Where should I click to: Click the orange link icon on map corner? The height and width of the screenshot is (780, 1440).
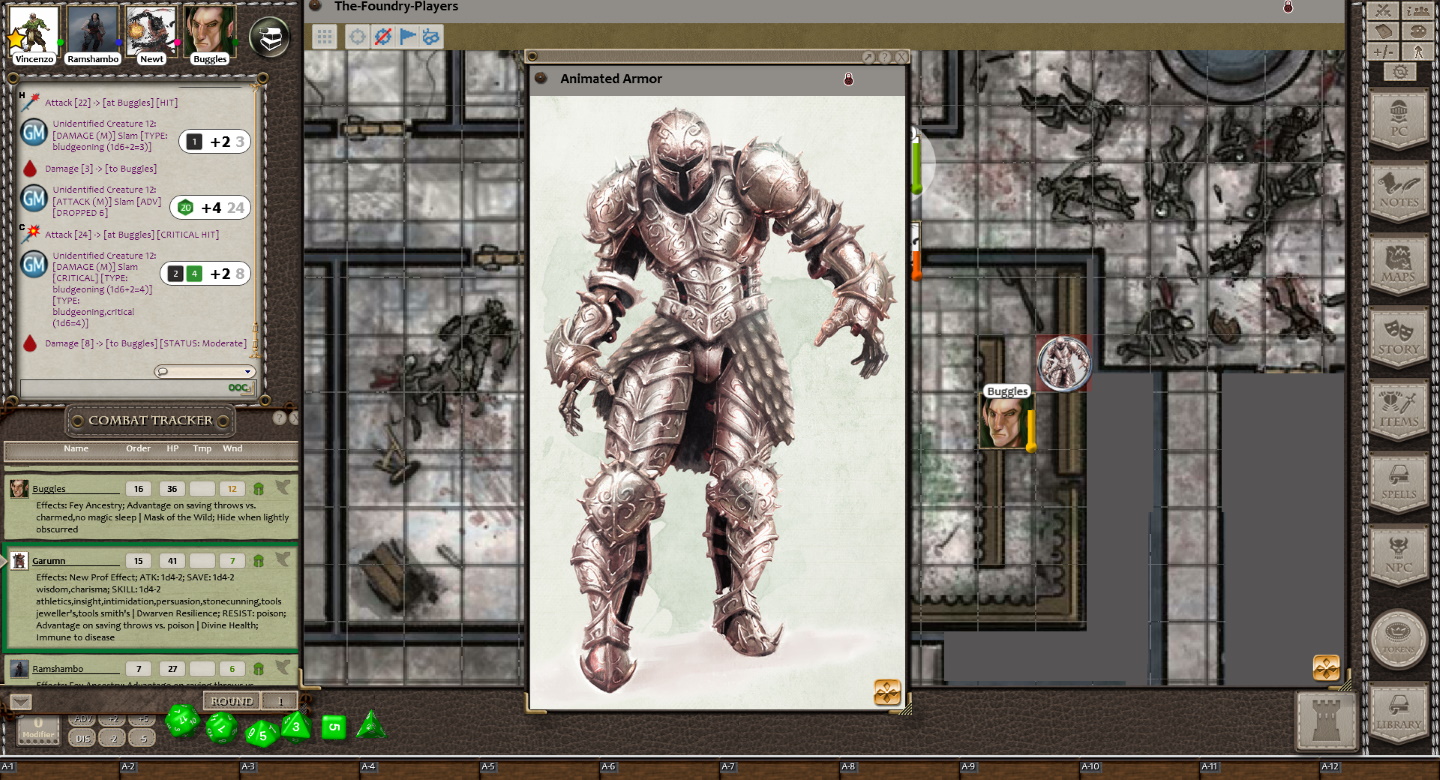1326,668
